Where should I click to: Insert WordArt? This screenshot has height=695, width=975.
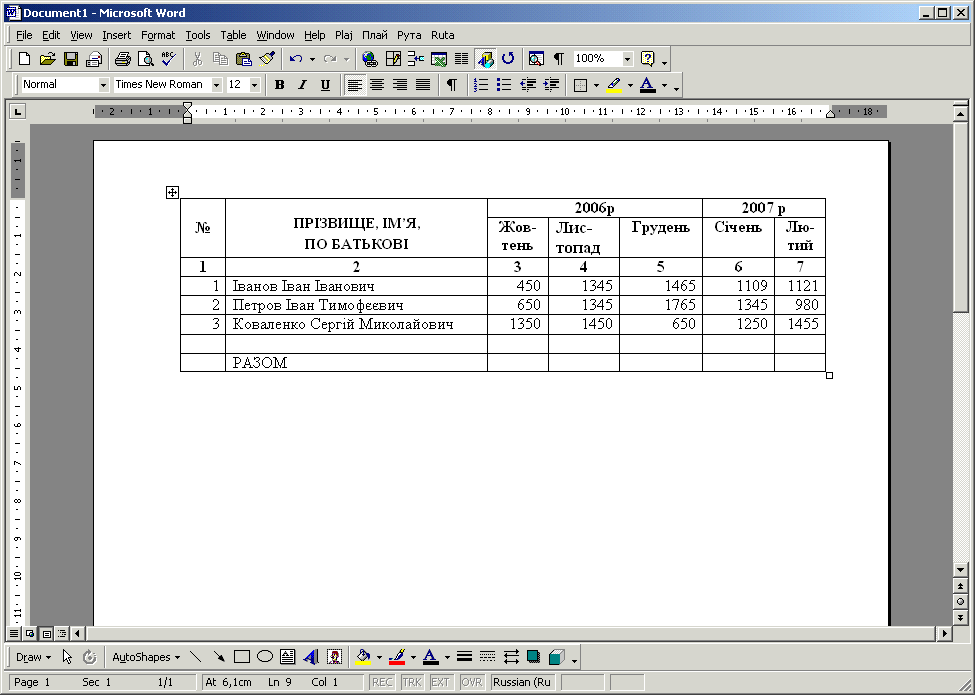pos(312,657)
